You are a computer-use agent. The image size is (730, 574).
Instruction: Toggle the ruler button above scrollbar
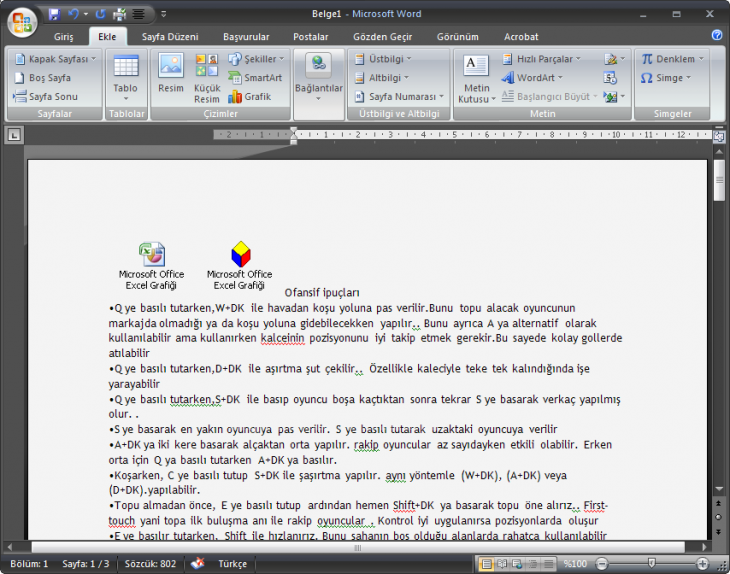point(718,135)
